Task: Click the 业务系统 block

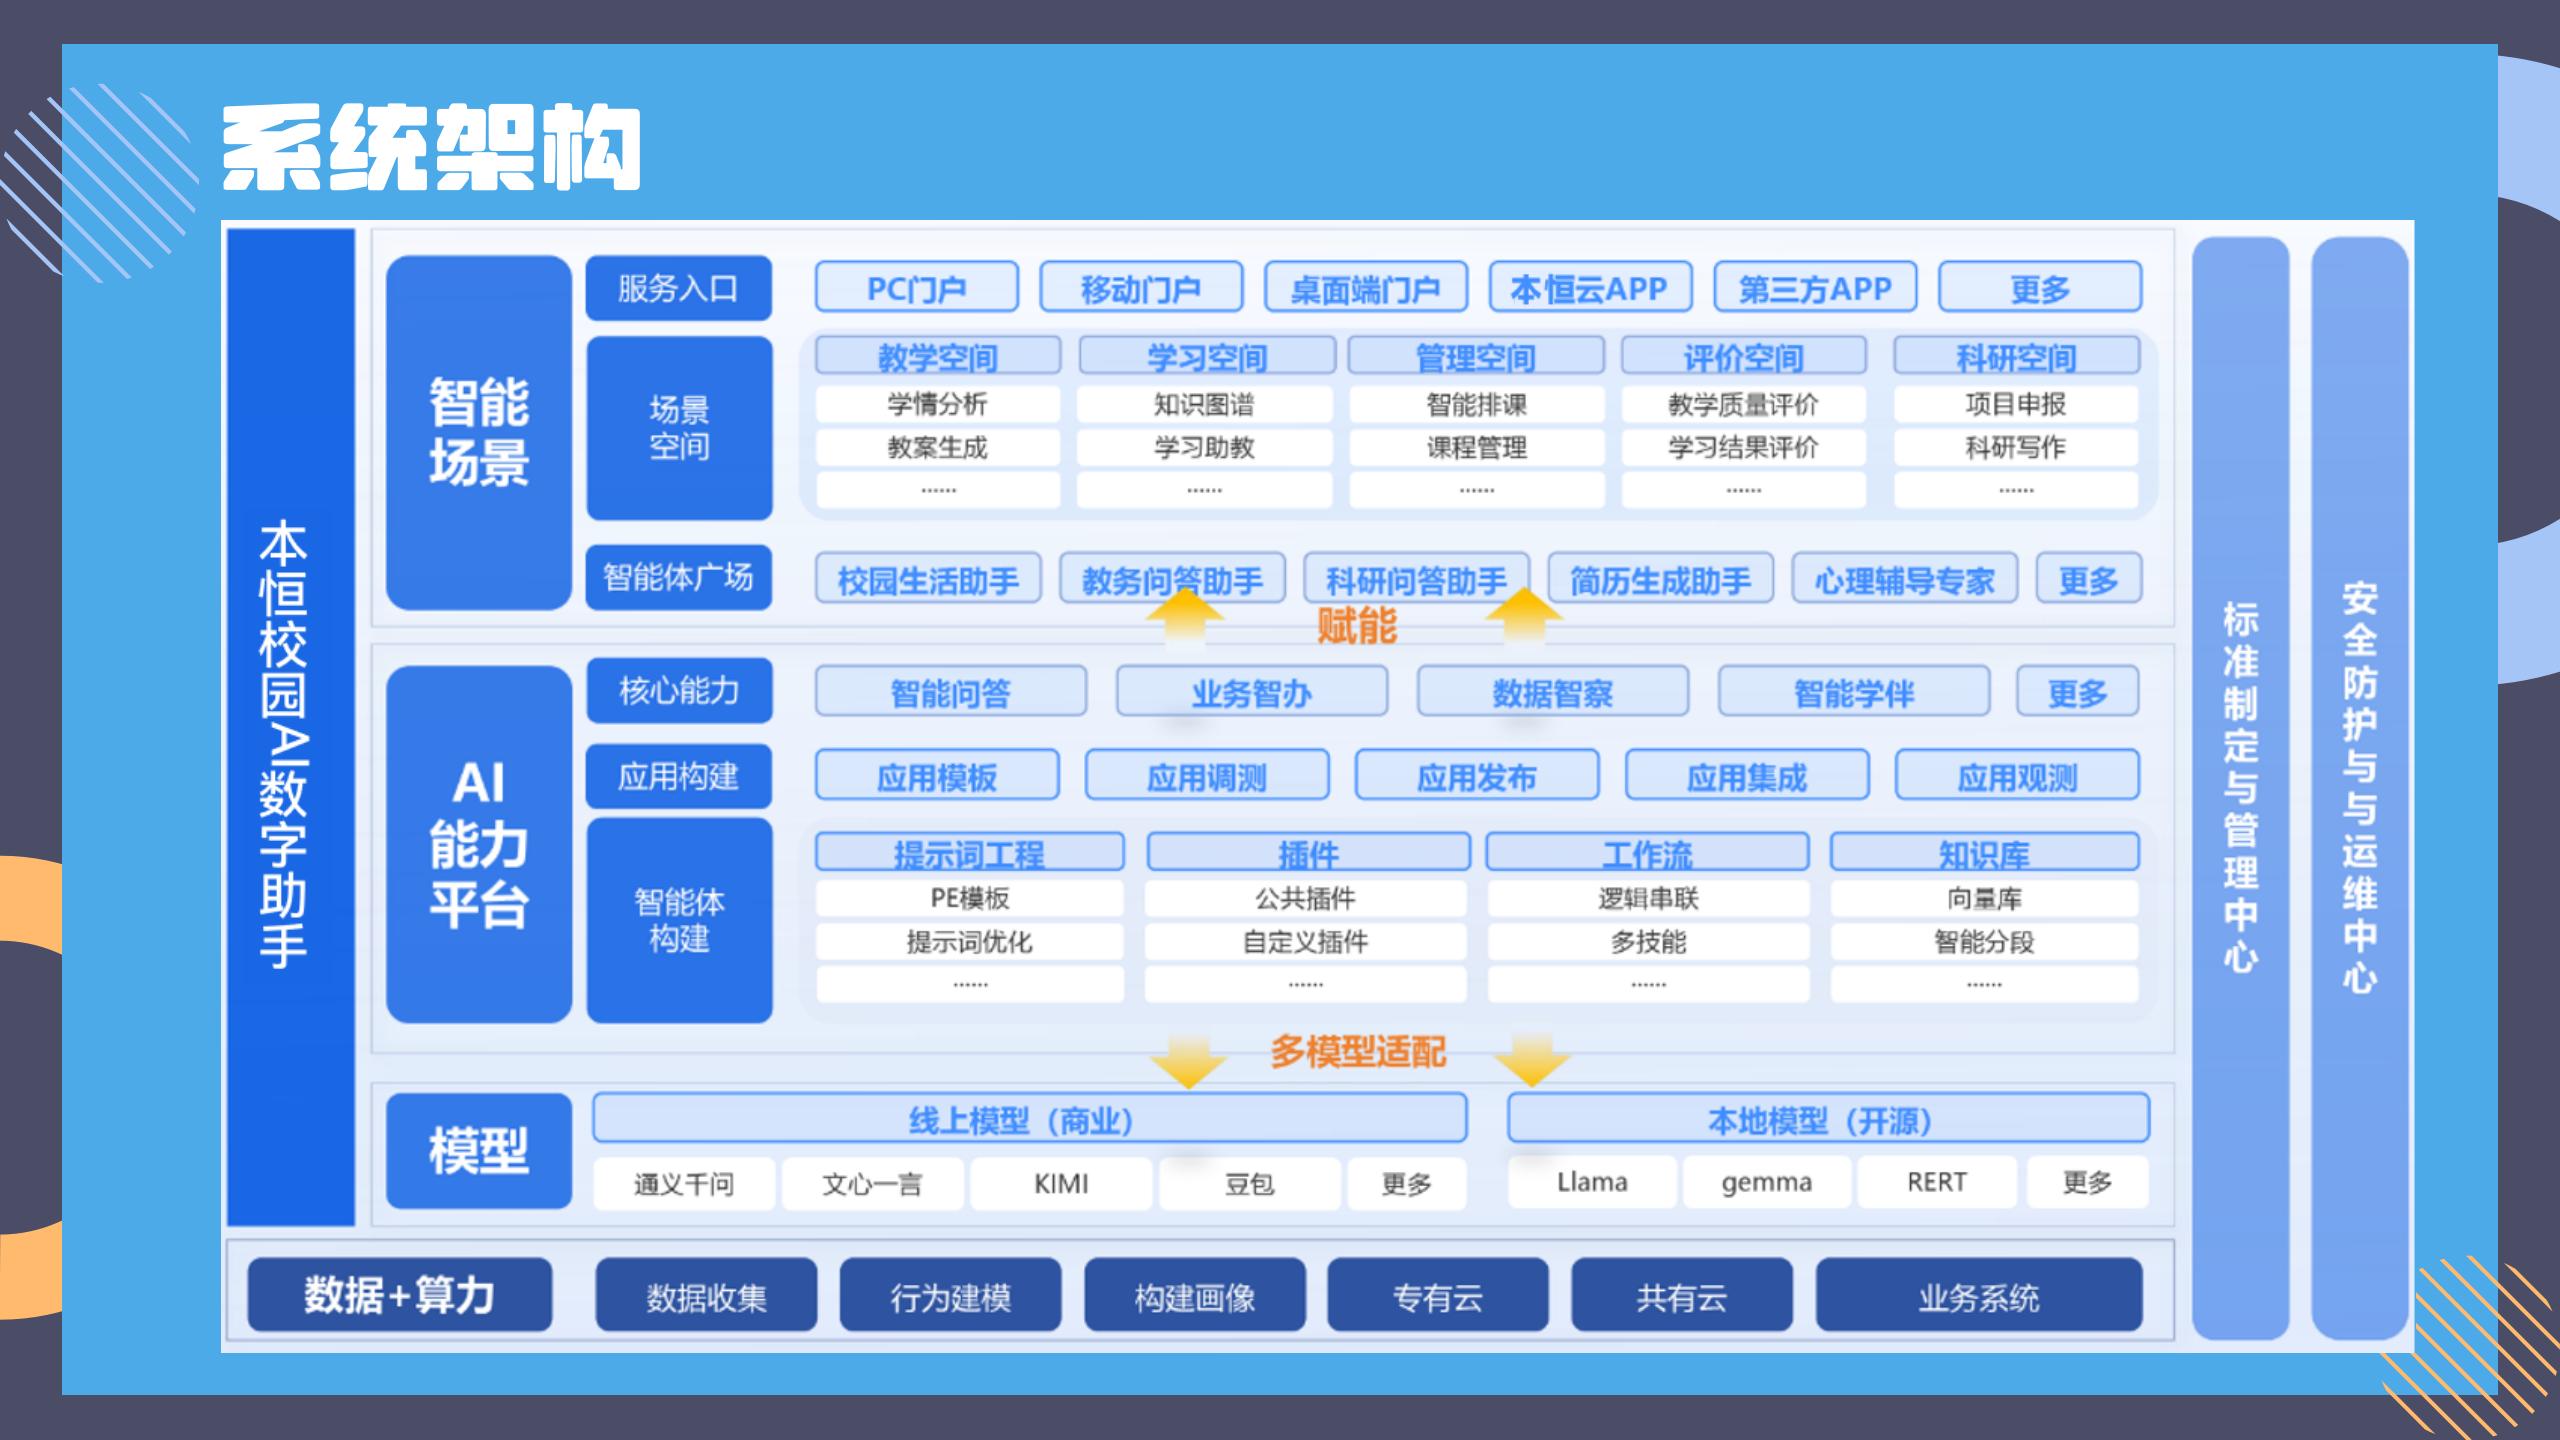Action: pyautogui.click(x=1979, y=1296)
